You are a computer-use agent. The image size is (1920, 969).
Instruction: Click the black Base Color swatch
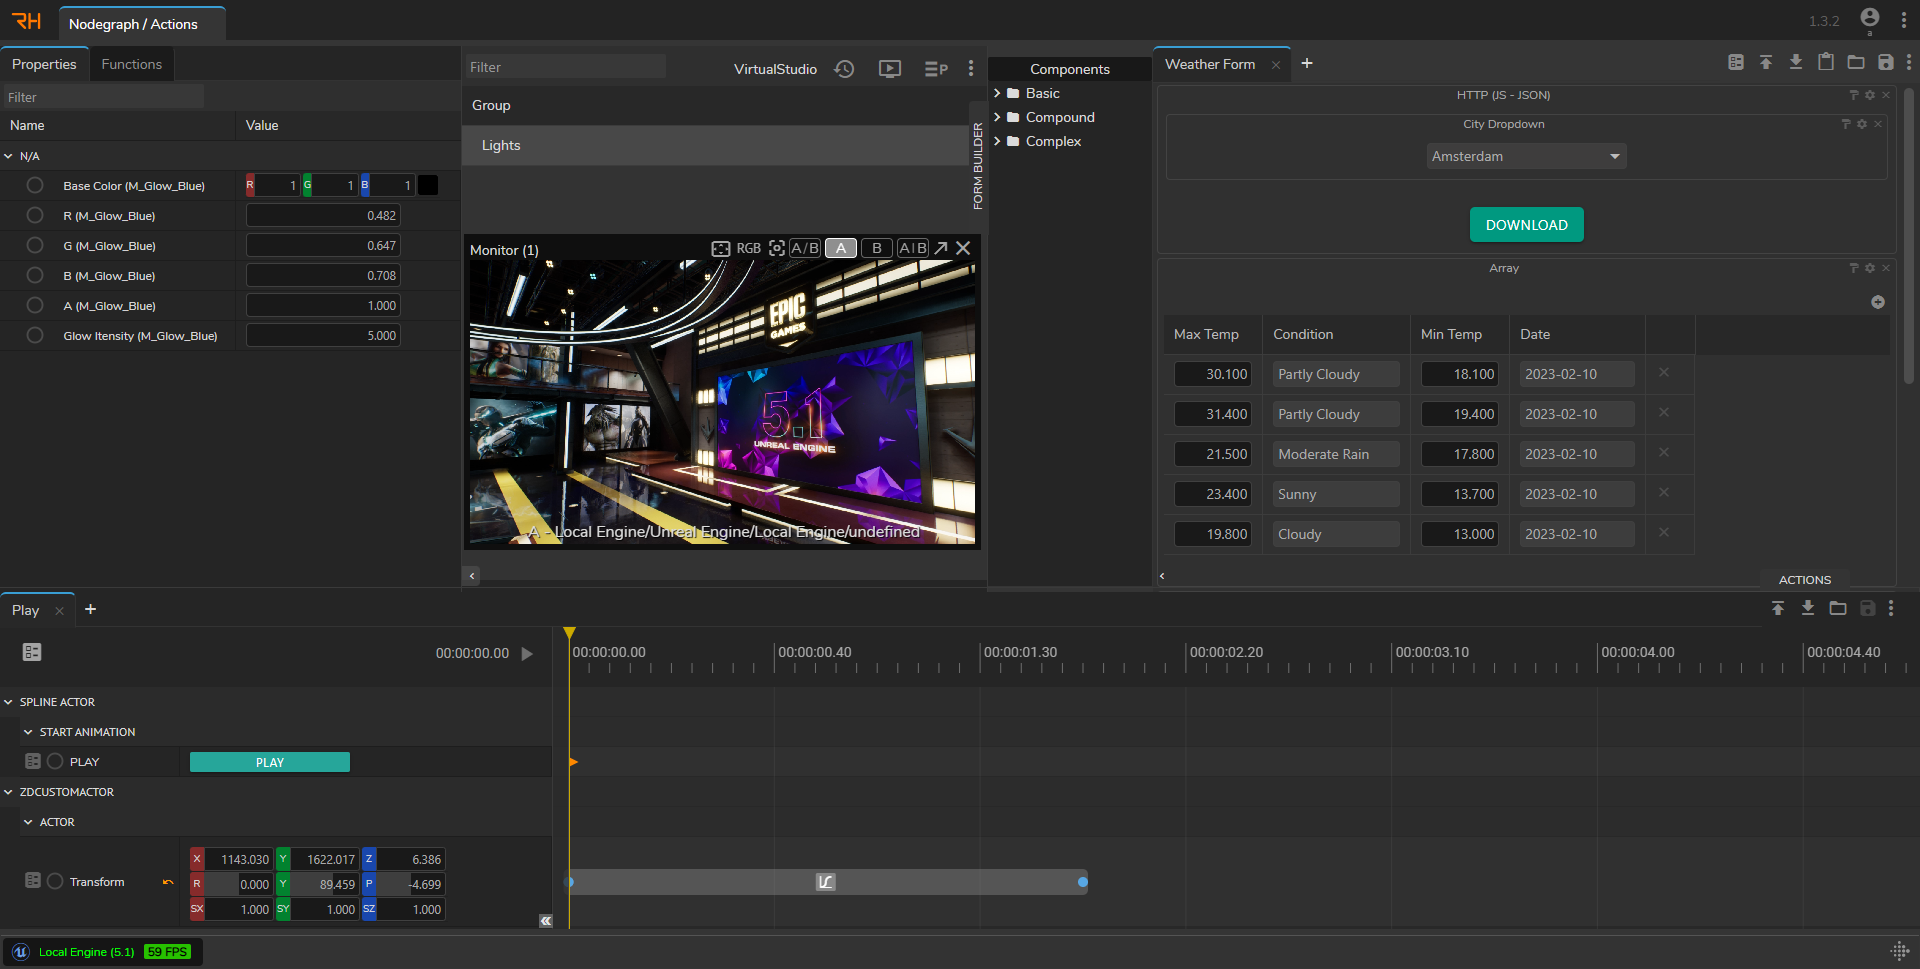[427, 185]
